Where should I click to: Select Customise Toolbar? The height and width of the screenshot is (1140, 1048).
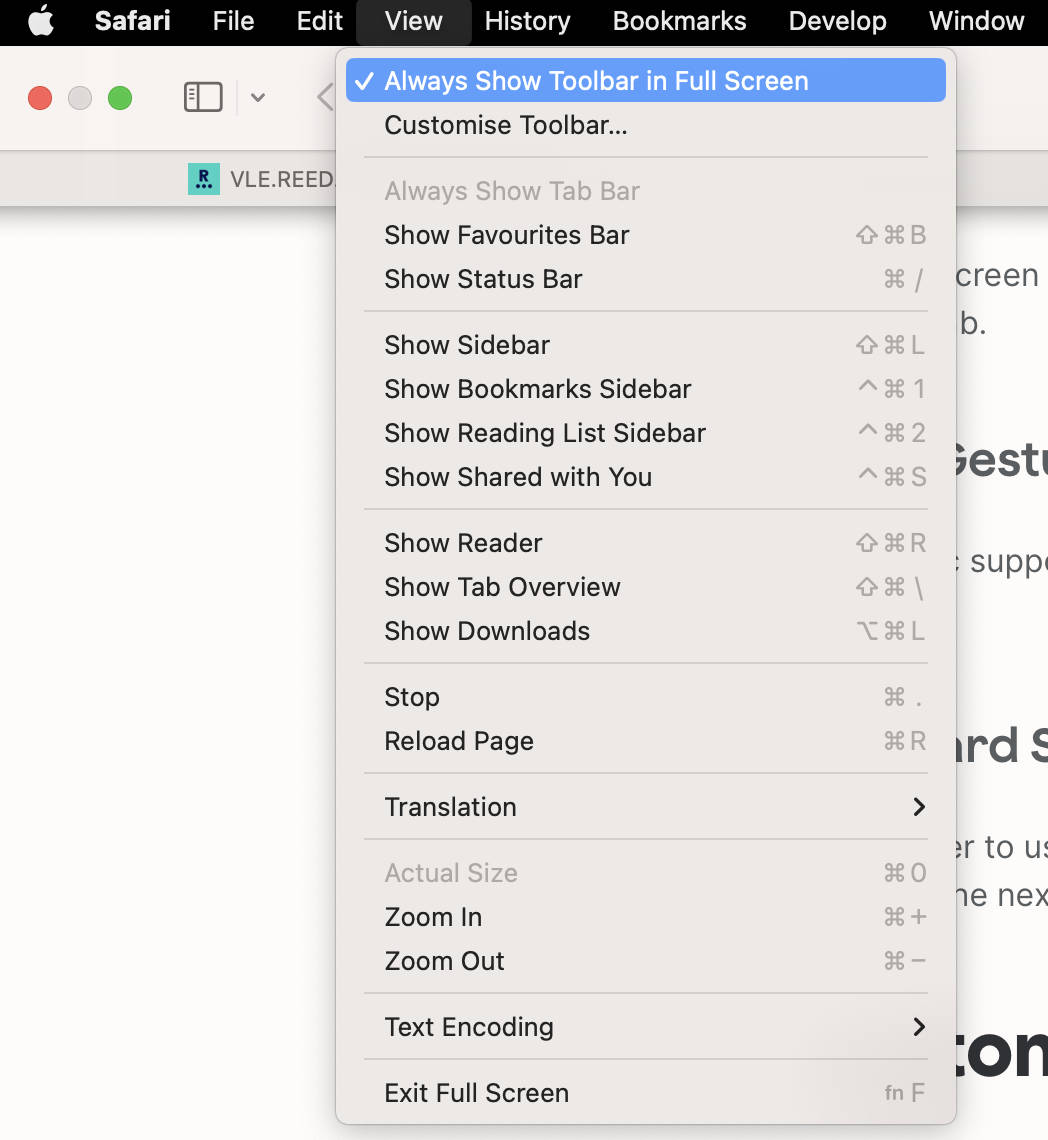(x=505, y=125)
